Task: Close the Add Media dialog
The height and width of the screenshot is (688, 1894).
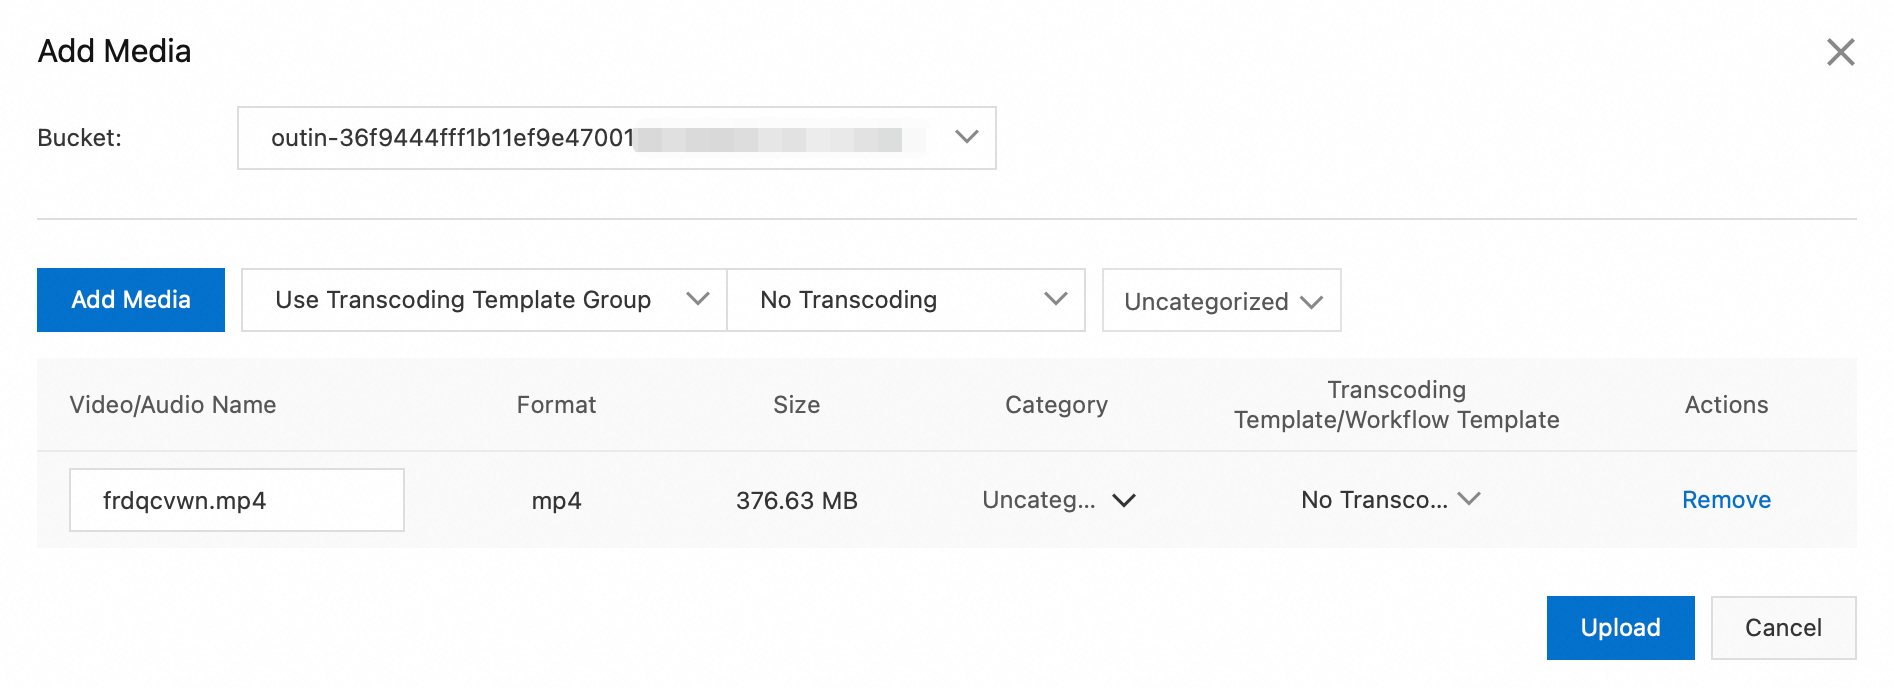Action: tap(1840, 52)
